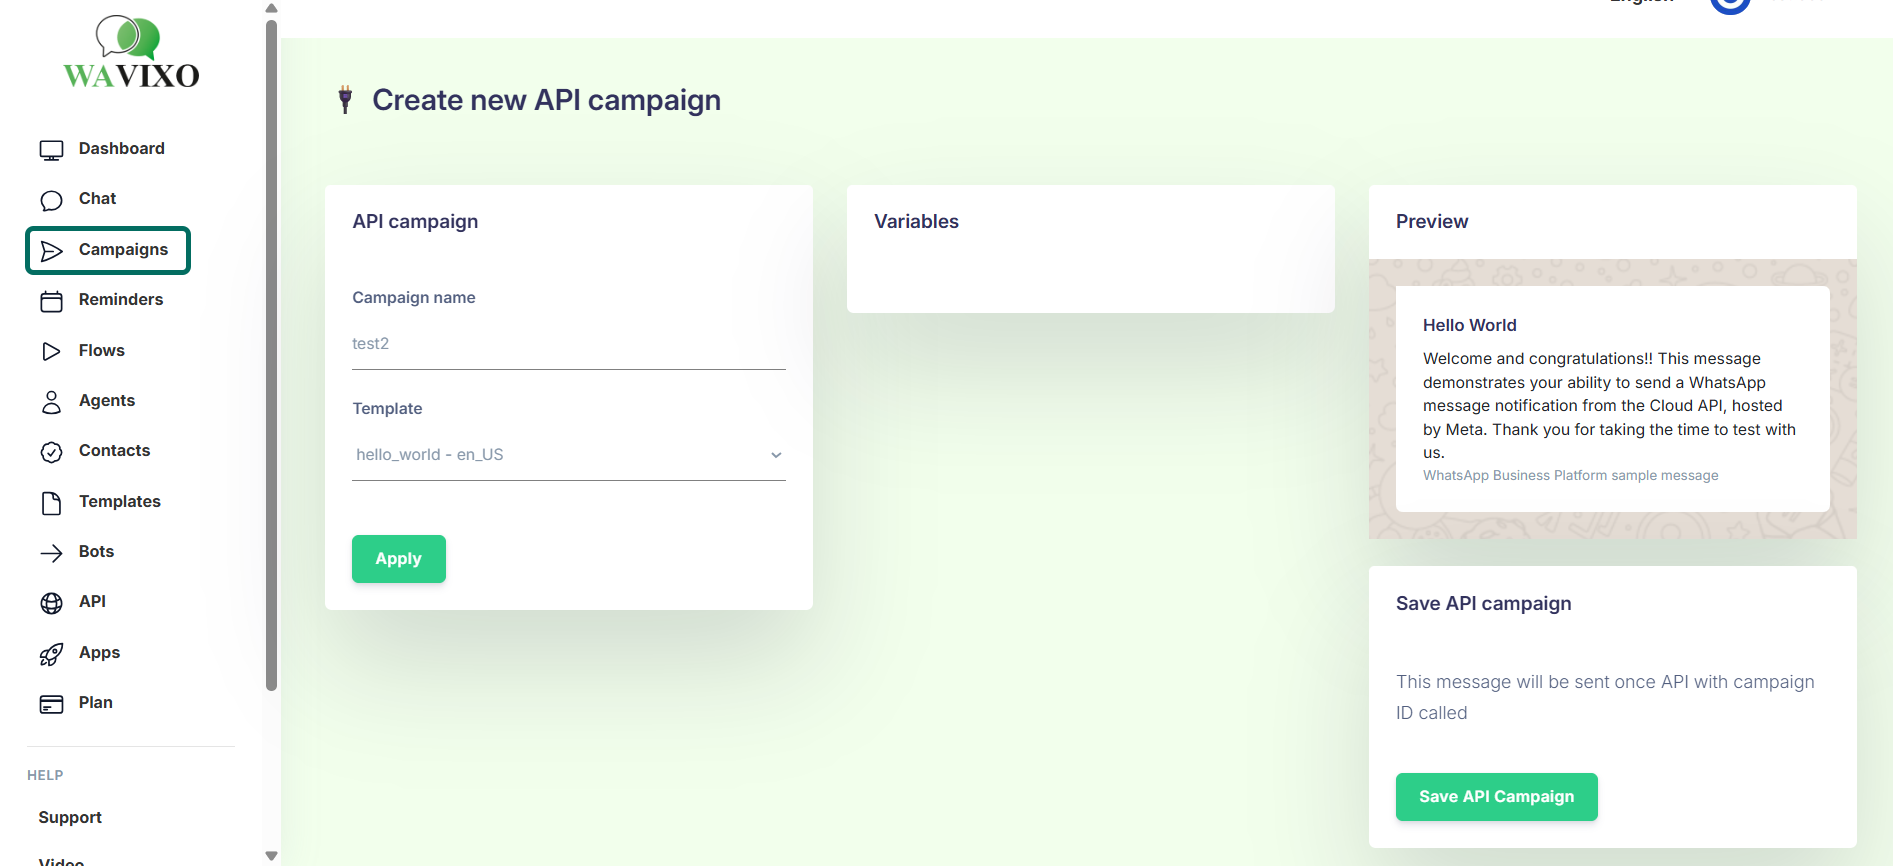Click the sidebar scroll down arrow
This screenshot has width=1893, height=866.
coord(271,856)
